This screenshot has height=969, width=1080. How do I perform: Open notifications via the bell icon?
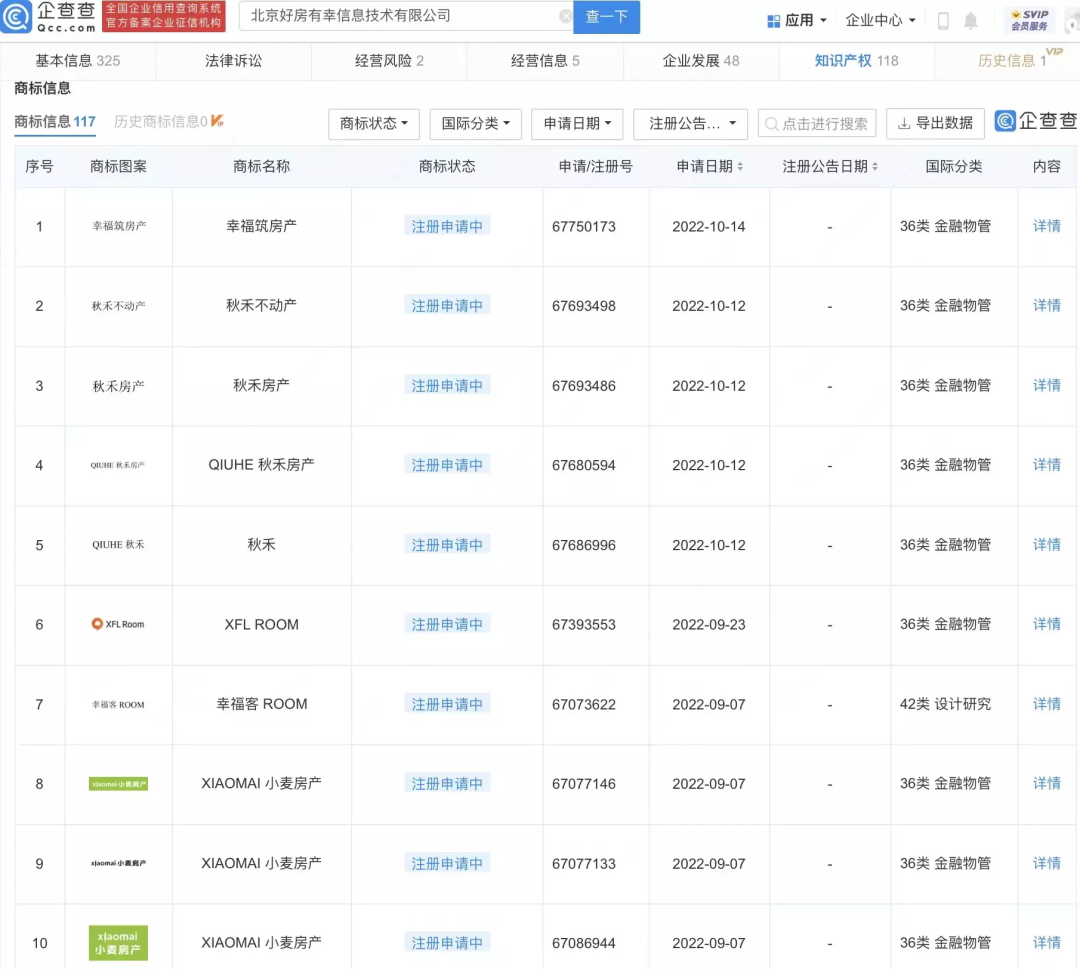[970, 20]
